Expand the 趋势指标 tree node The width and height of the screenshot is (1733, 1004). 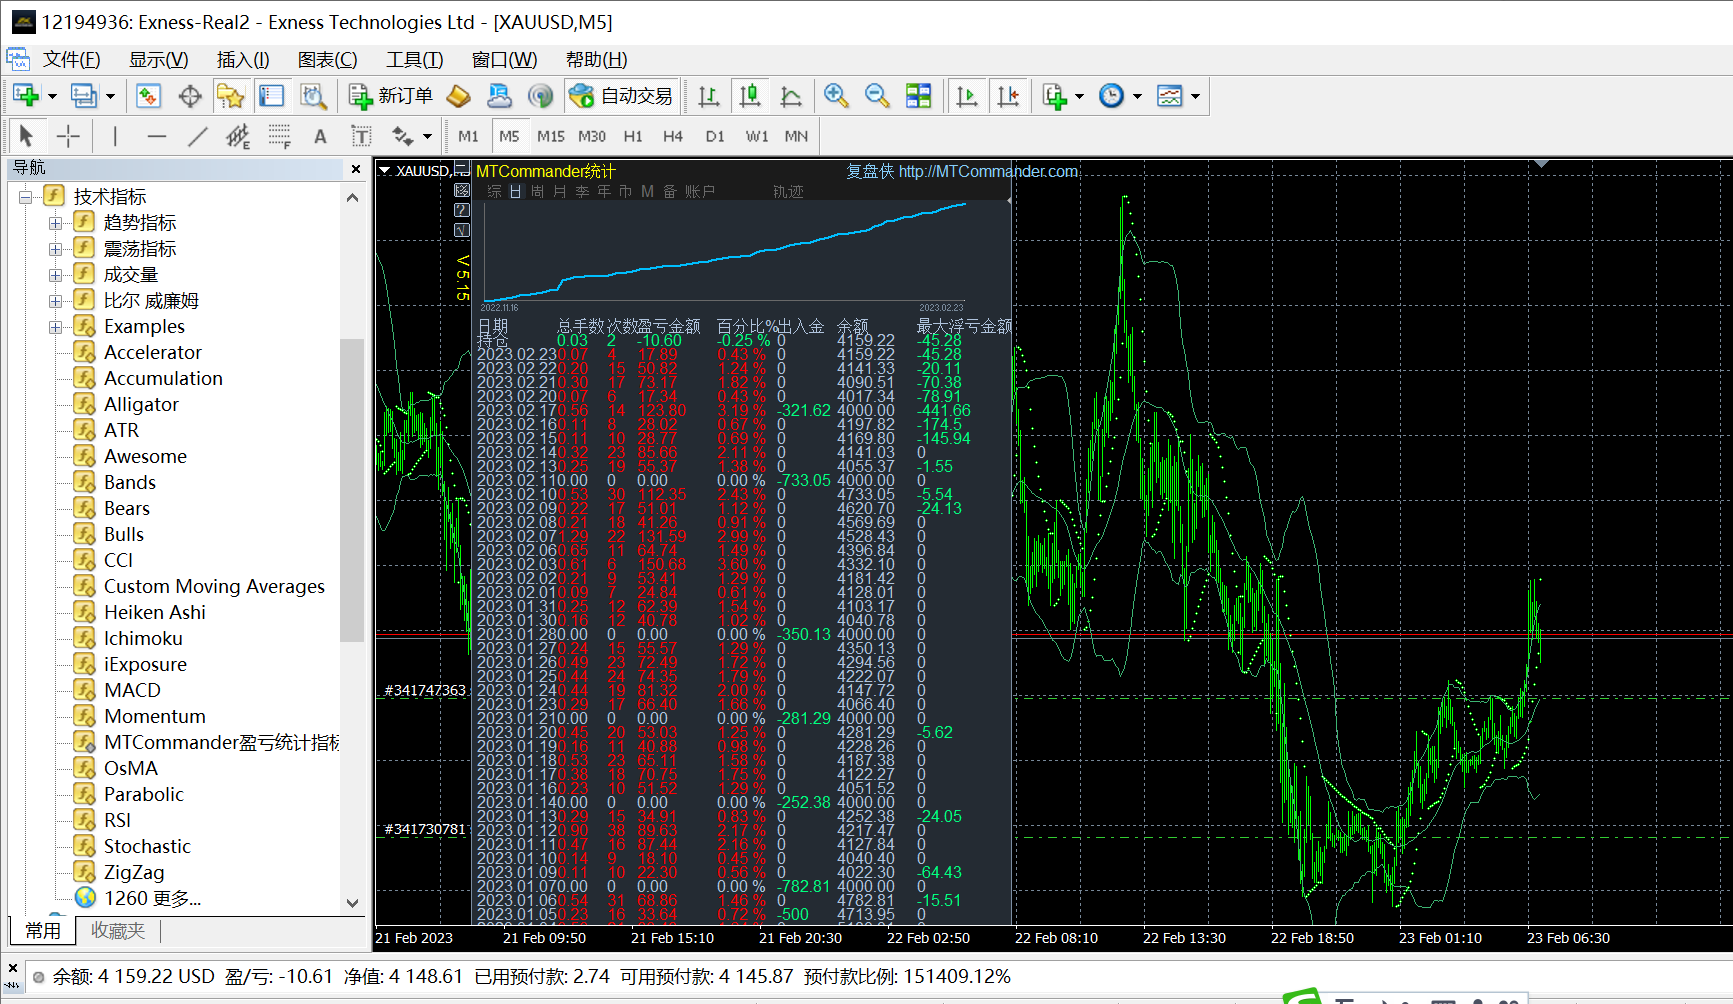pyautogui.click(x=56, y=223)
